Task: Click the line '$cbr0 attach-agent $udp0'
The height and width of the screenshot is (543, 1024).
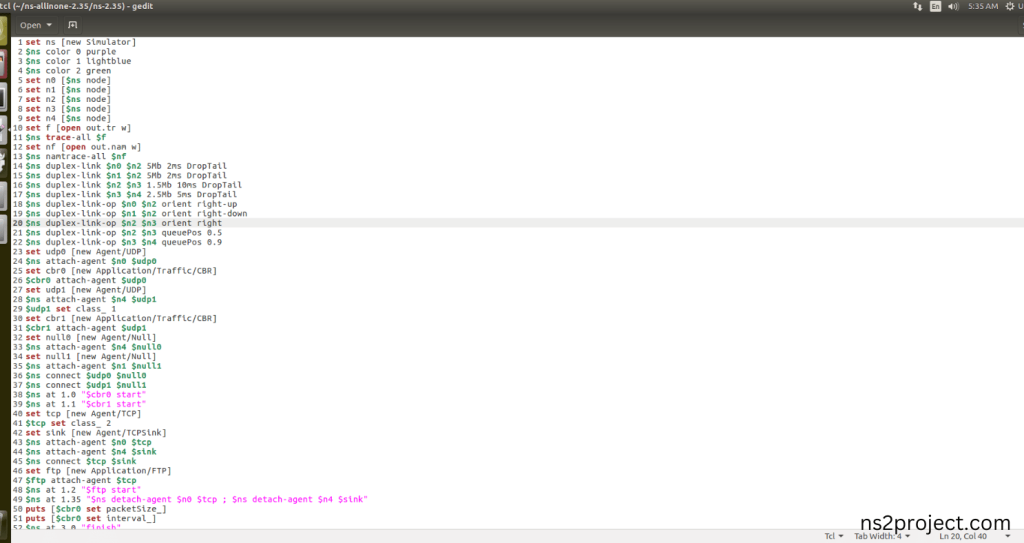Action: point(86,280)
